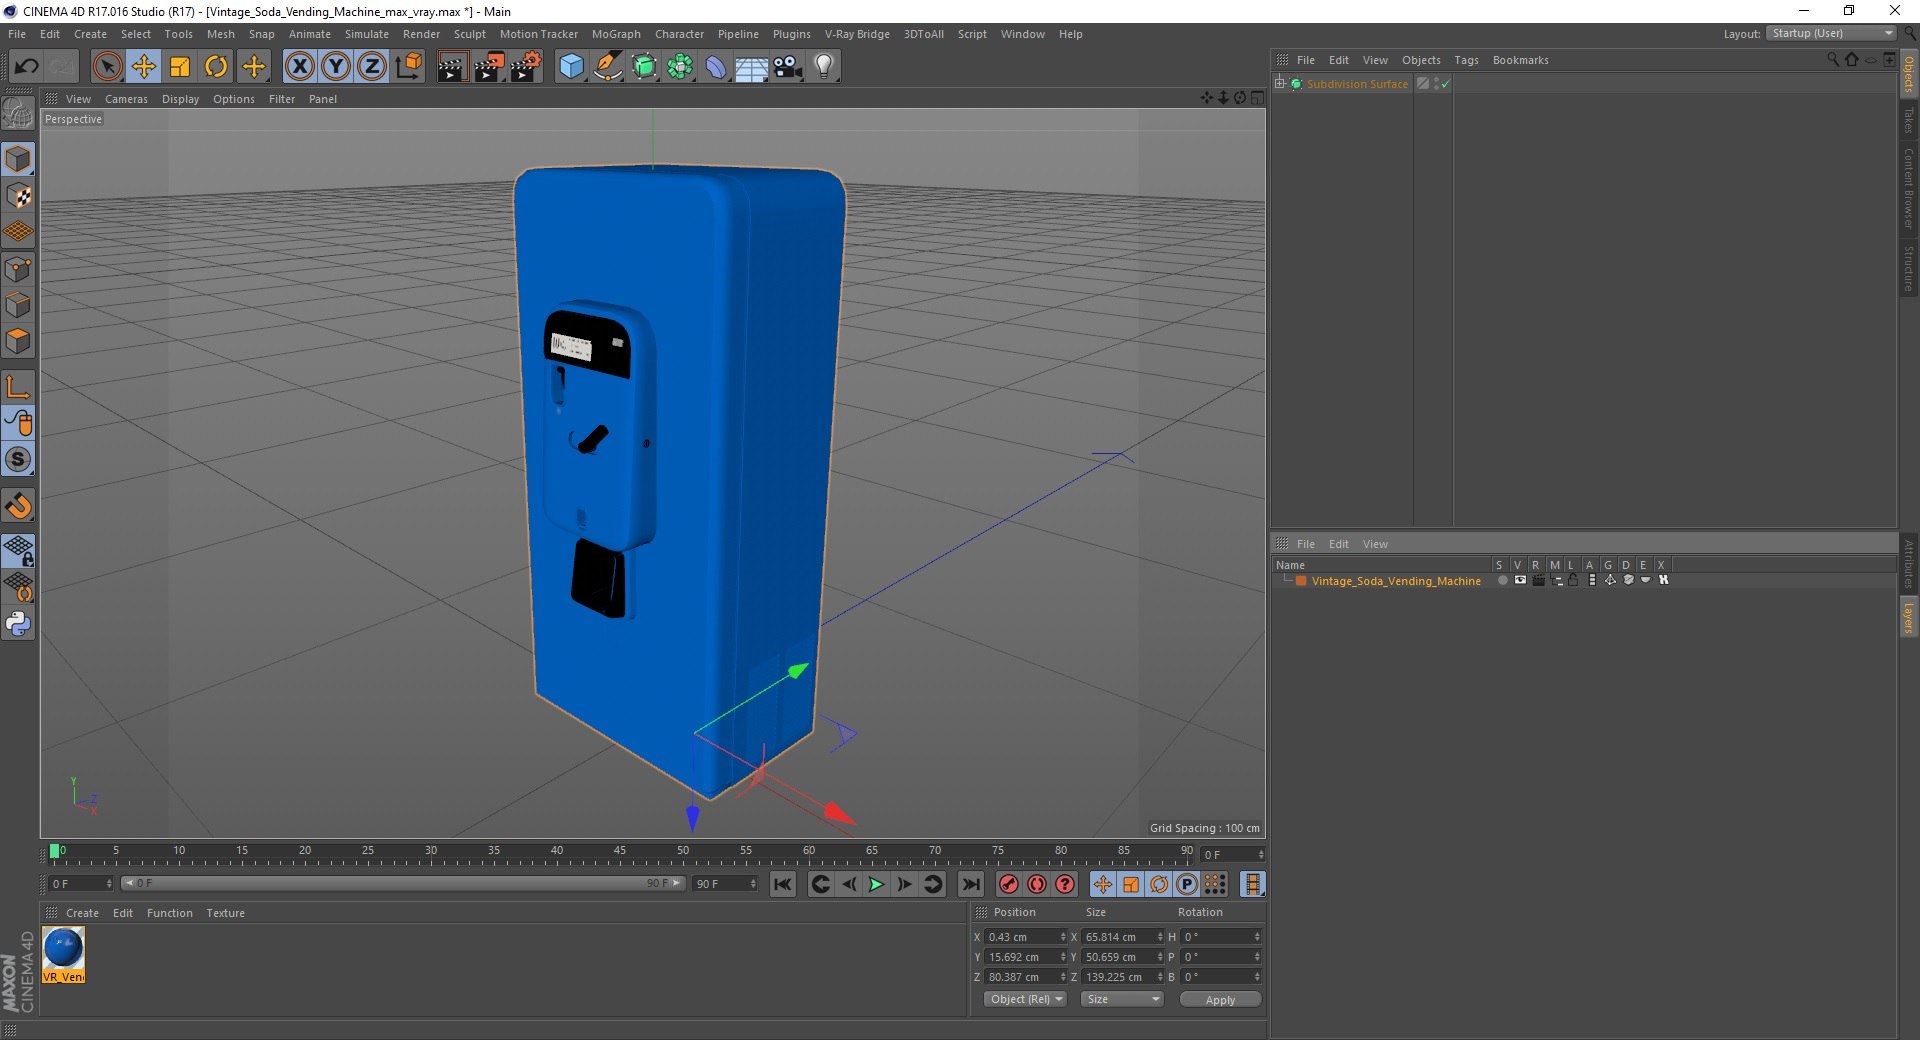
Task: Expand the Subdivision Surface object tree
Action: click(1280, 84)
